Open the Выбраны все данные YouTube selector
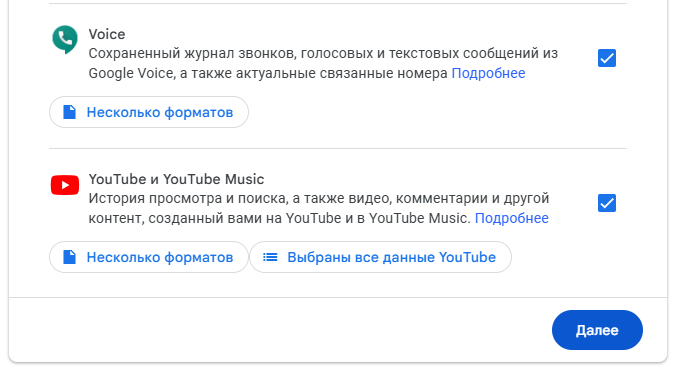674x369 pixels. tap(380, 257)
